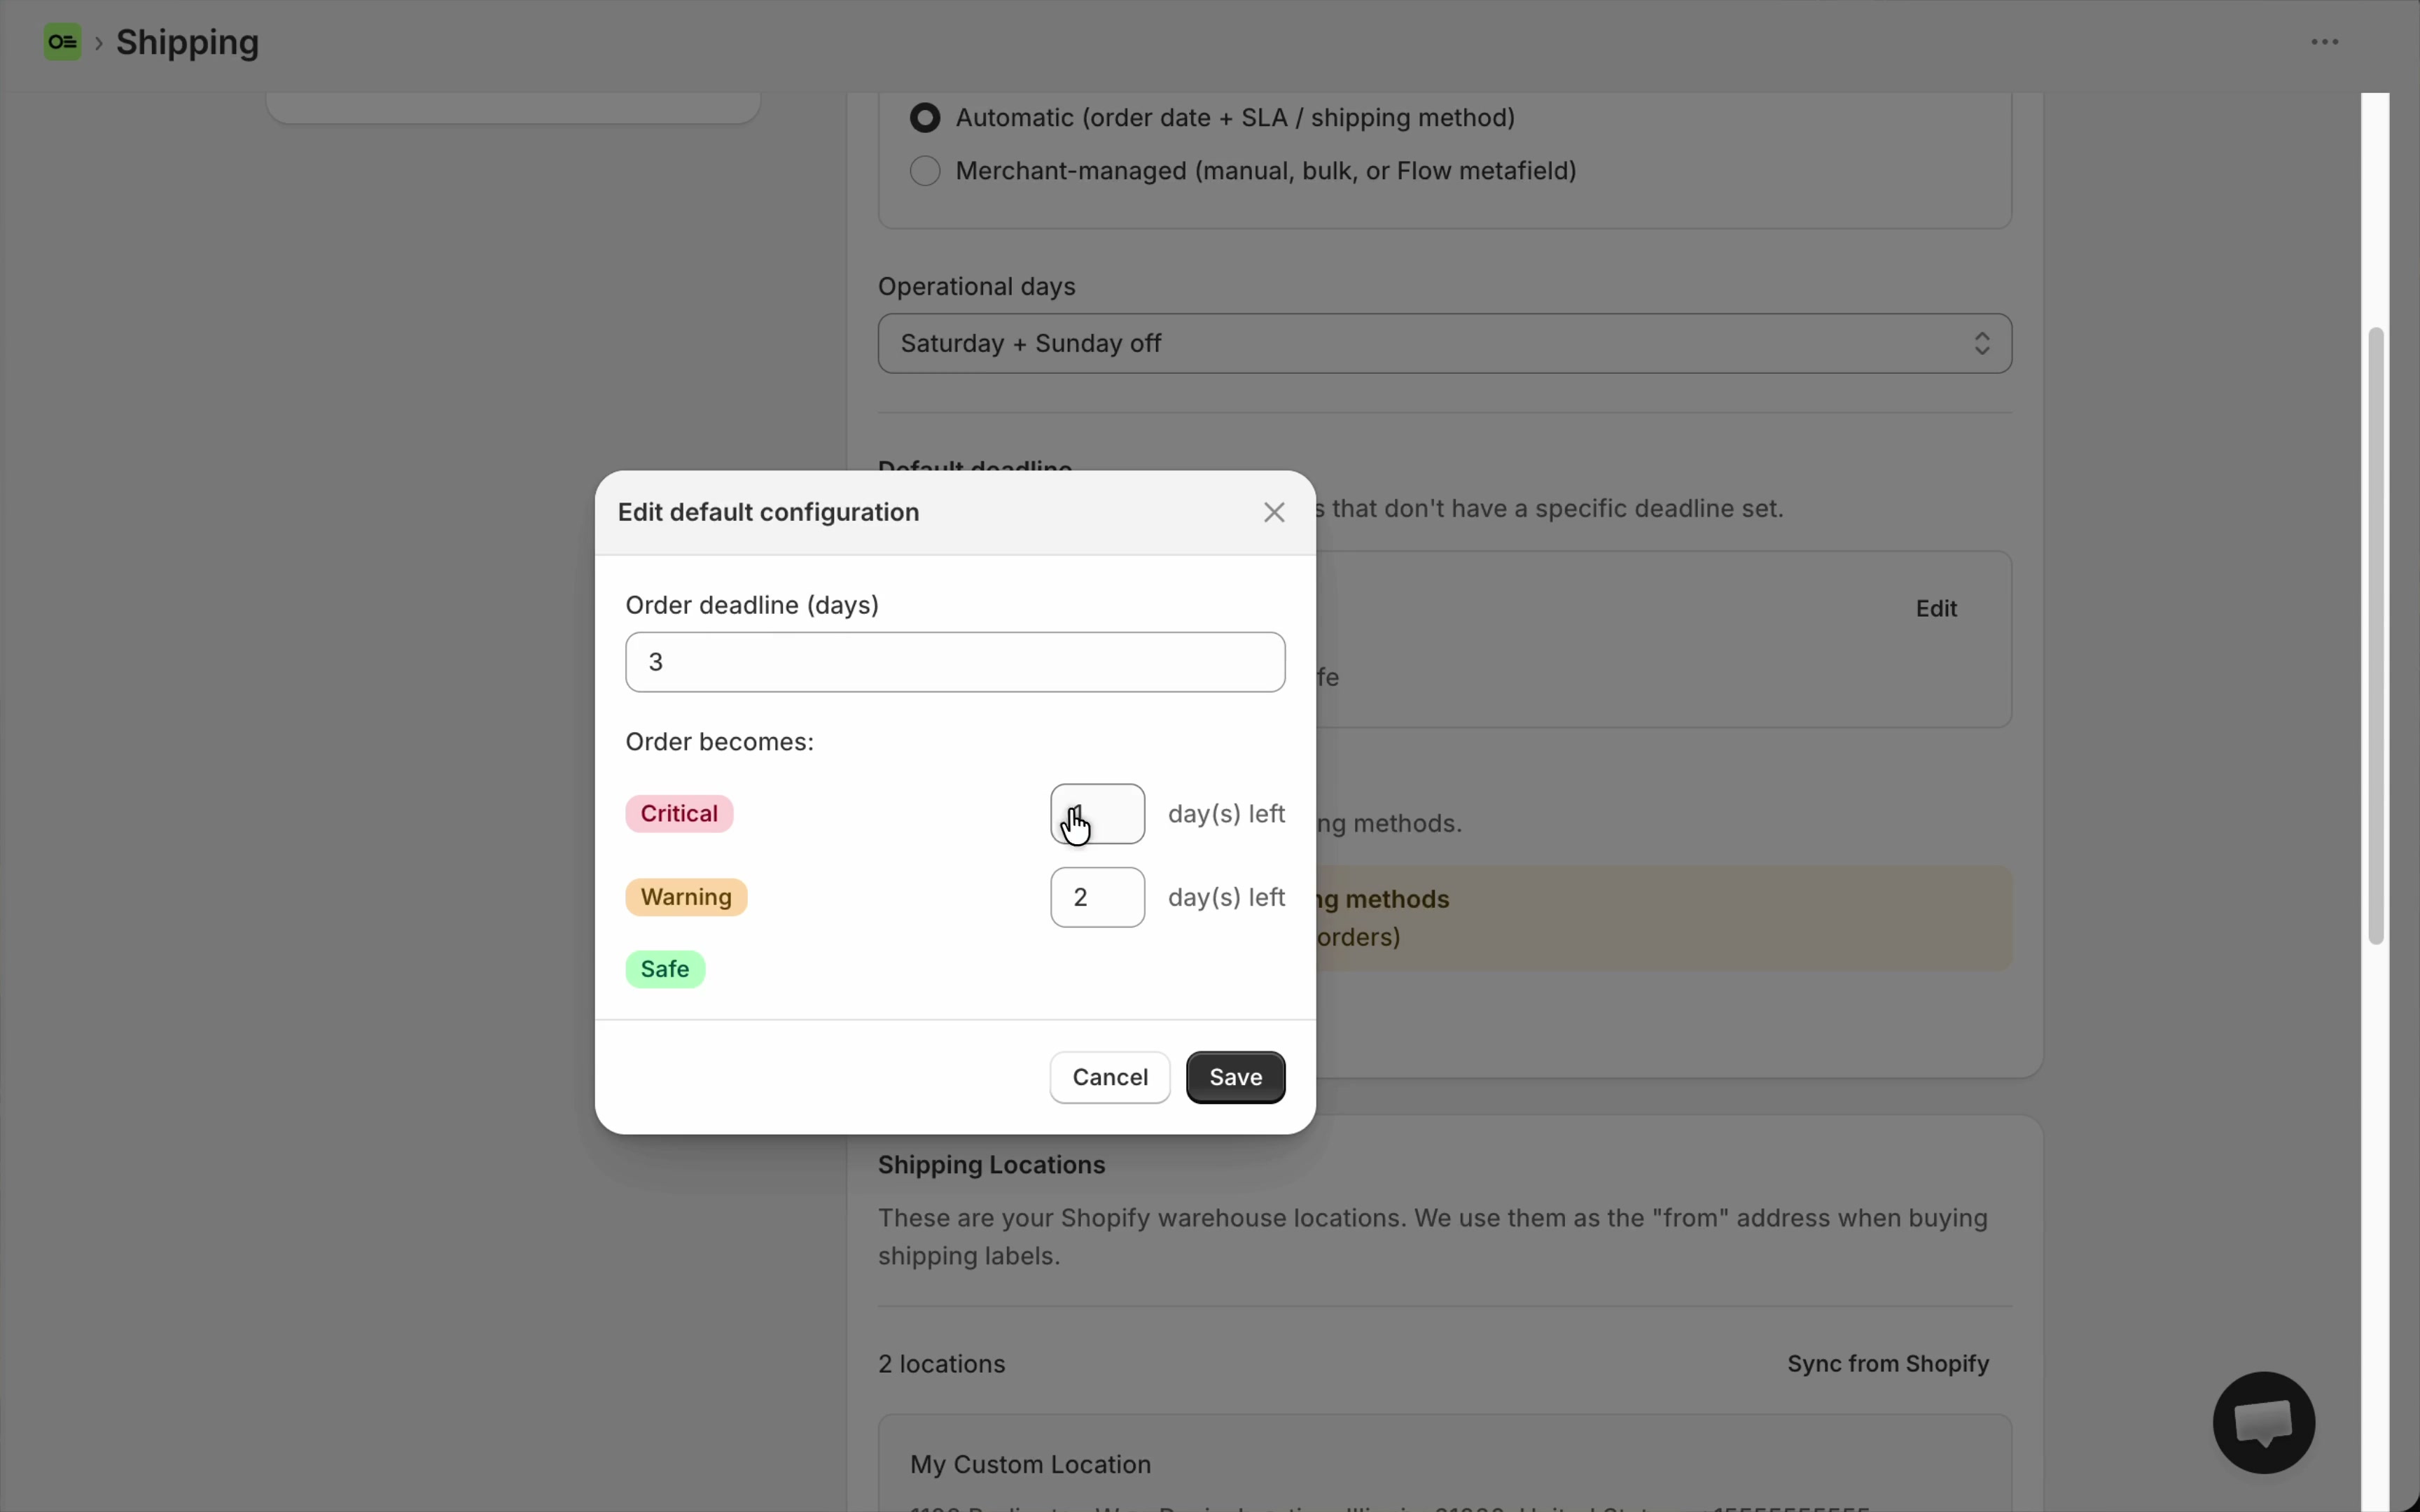
Task: Click the green app logo icon
Action: click(62, 42)
